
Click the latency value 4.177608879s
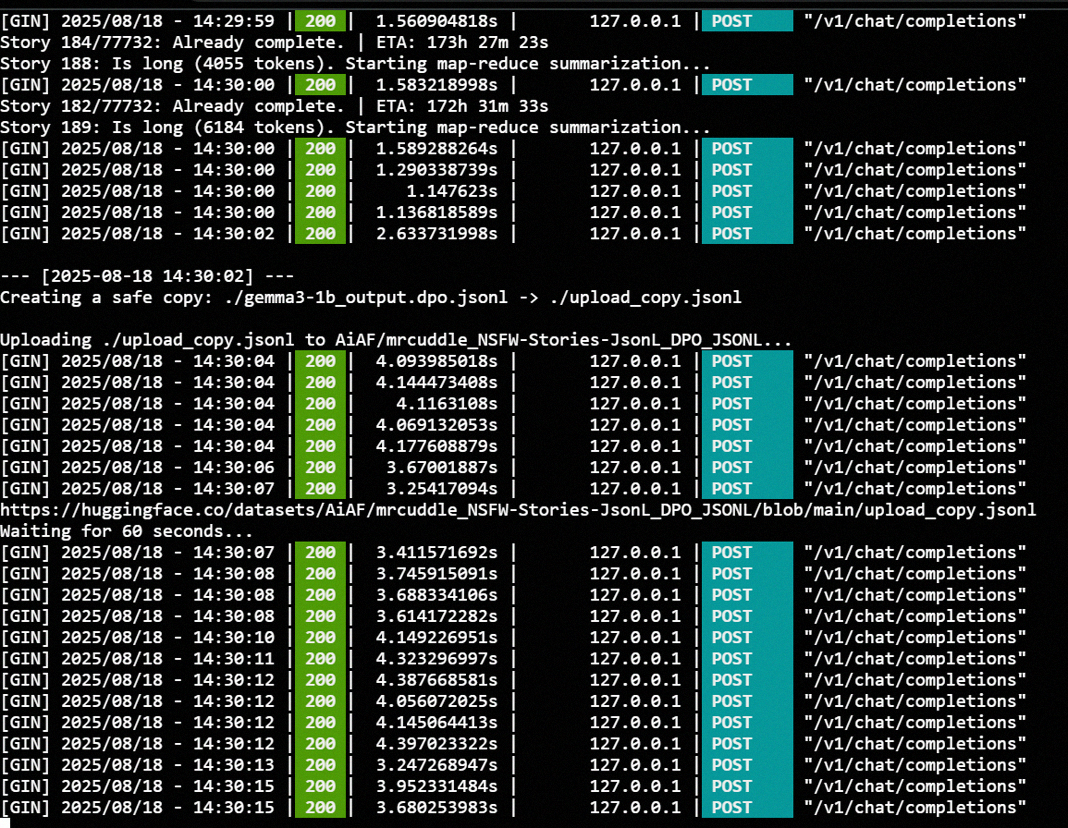click(437, 446)
